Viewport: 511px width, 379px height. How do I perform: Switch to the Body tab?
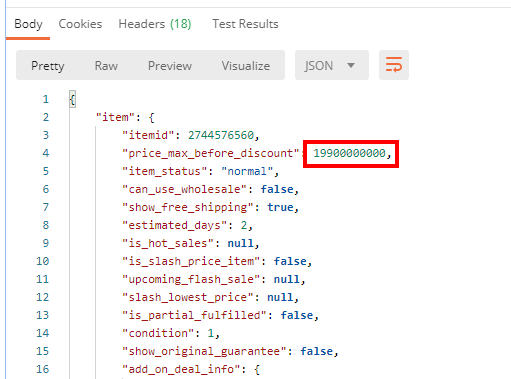click(28, 24)
